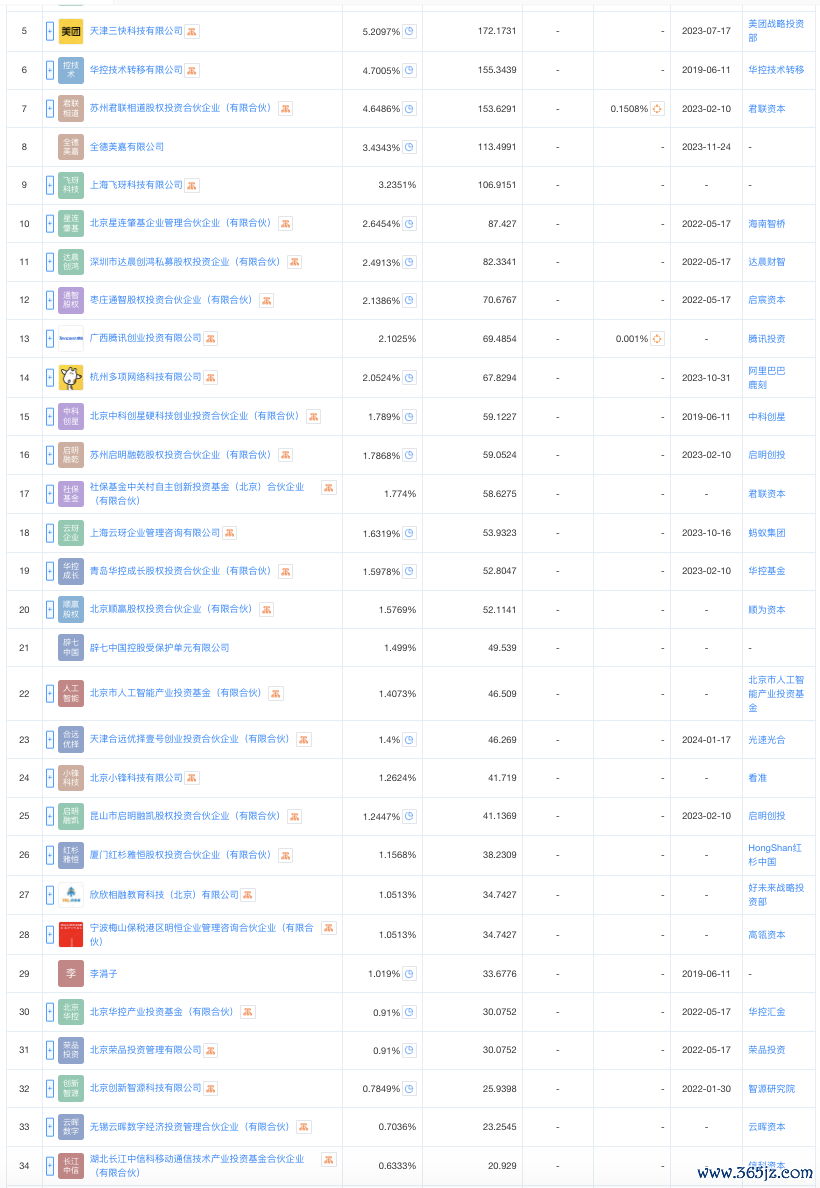
Task: Click the 腾讯投资 investor link
Action: click(x=767, y=339)
